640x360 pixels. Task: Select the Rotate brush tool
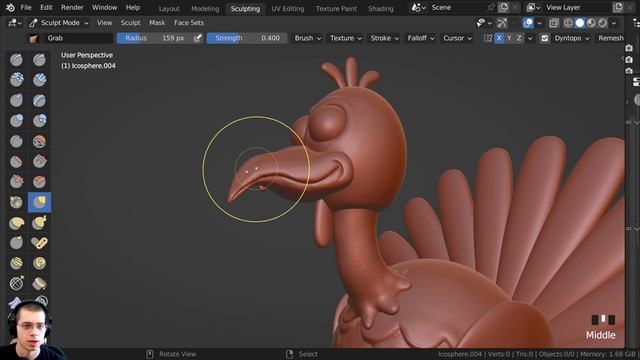coord(39,263)
